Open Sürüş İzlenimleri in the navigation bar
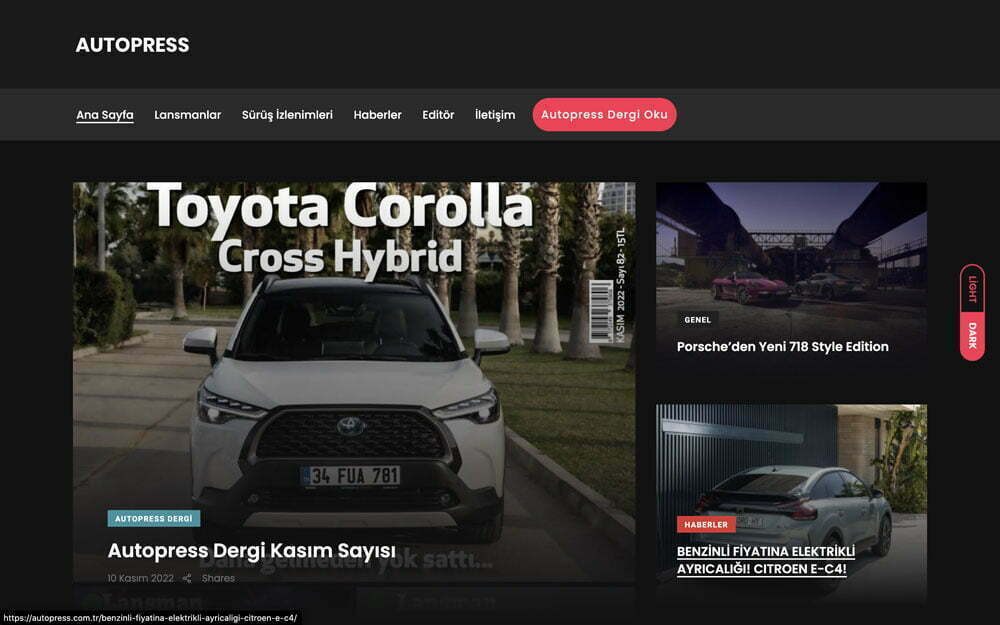Screen dimensions: 1000x625 tap(287, 115)
